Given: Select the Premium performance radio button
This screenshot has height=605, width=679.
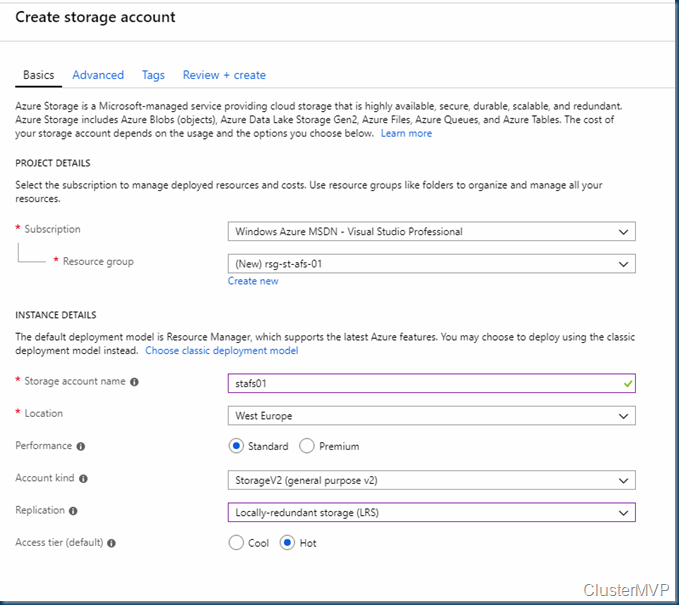Looking at the screenshot, I should [x=307, y=446].
